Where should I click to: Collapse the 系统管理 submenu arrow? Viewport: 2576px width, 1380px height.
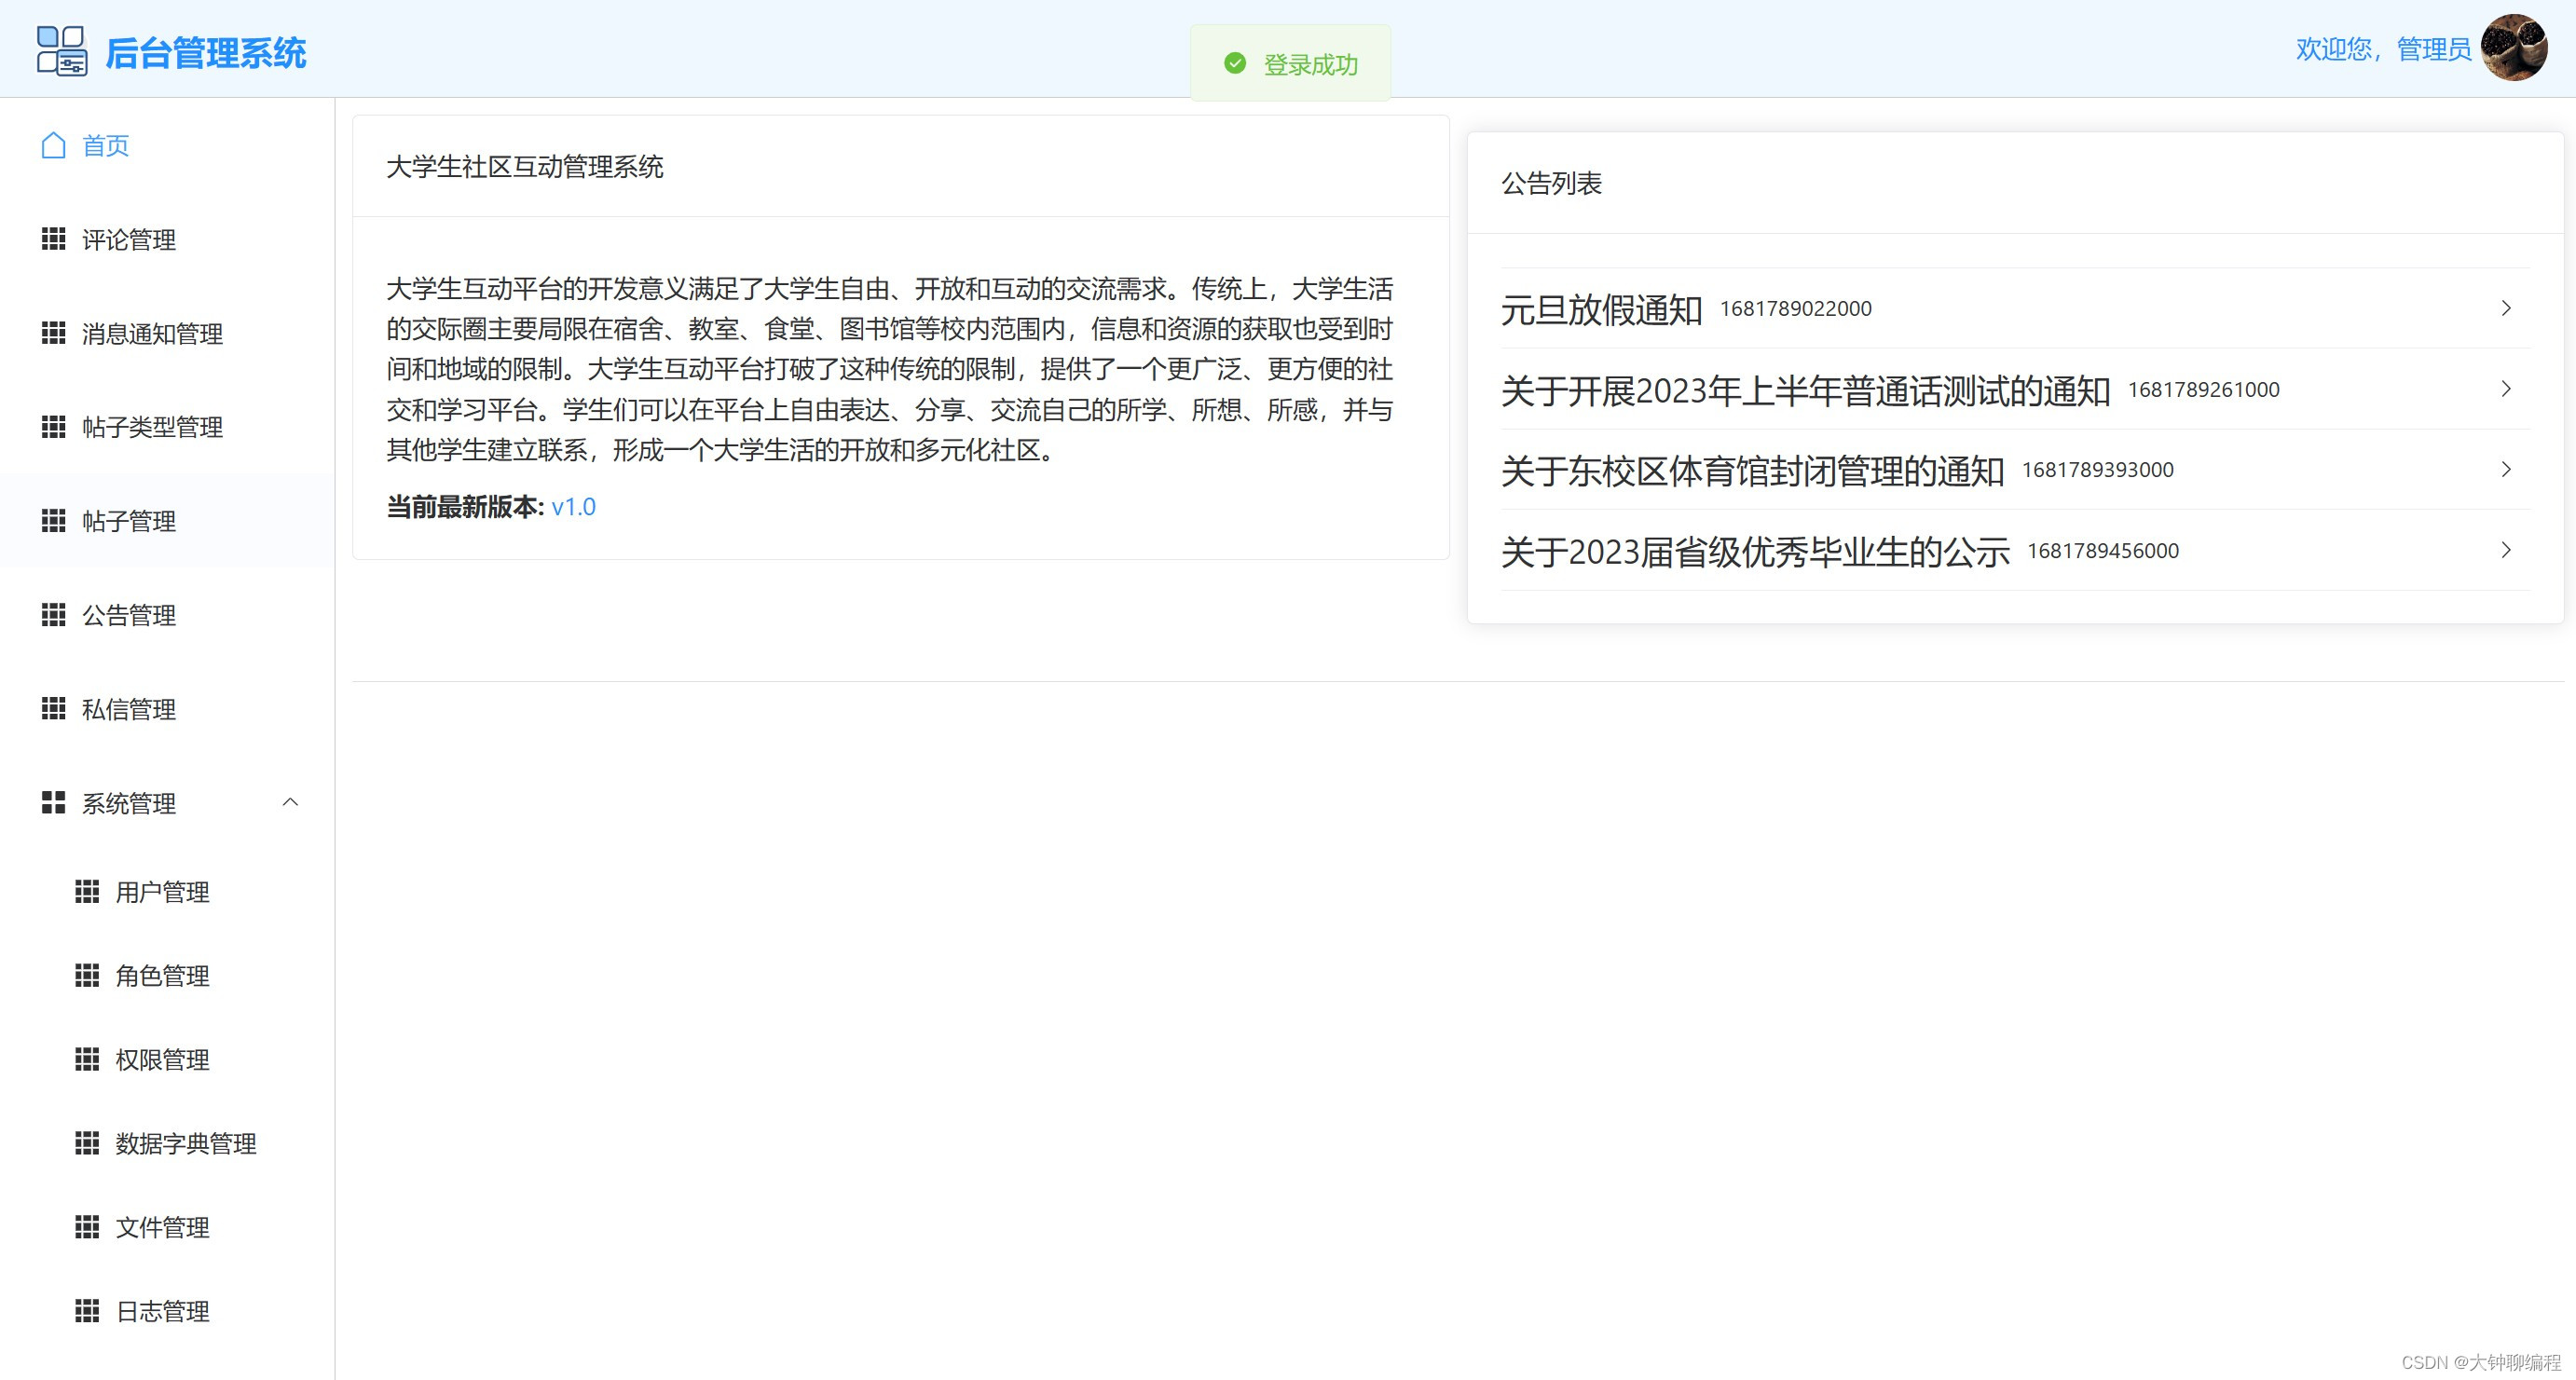(290, 803)
